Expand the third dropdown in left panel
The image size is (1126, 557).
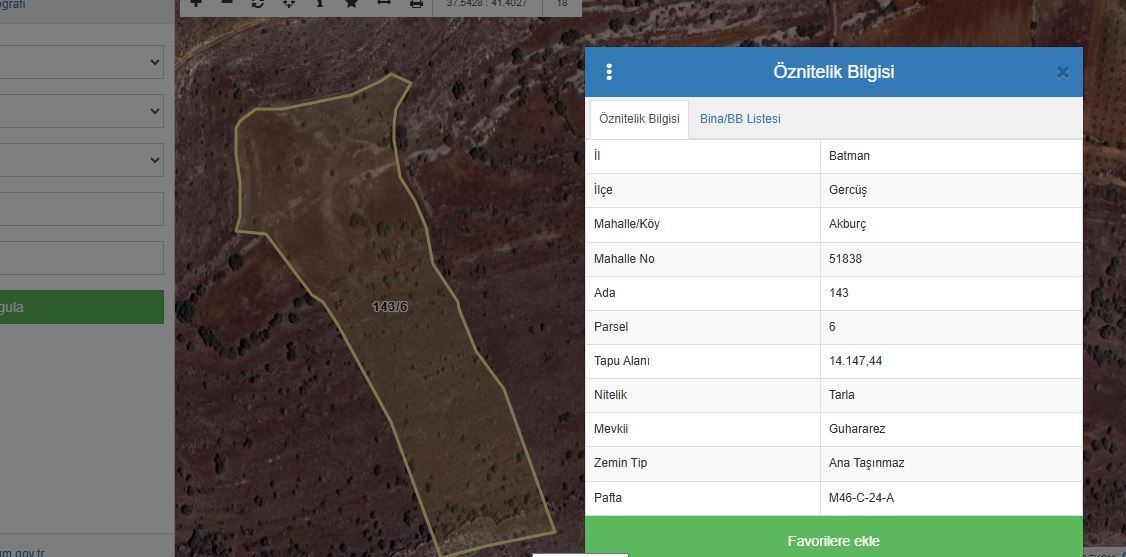[81, 159]
